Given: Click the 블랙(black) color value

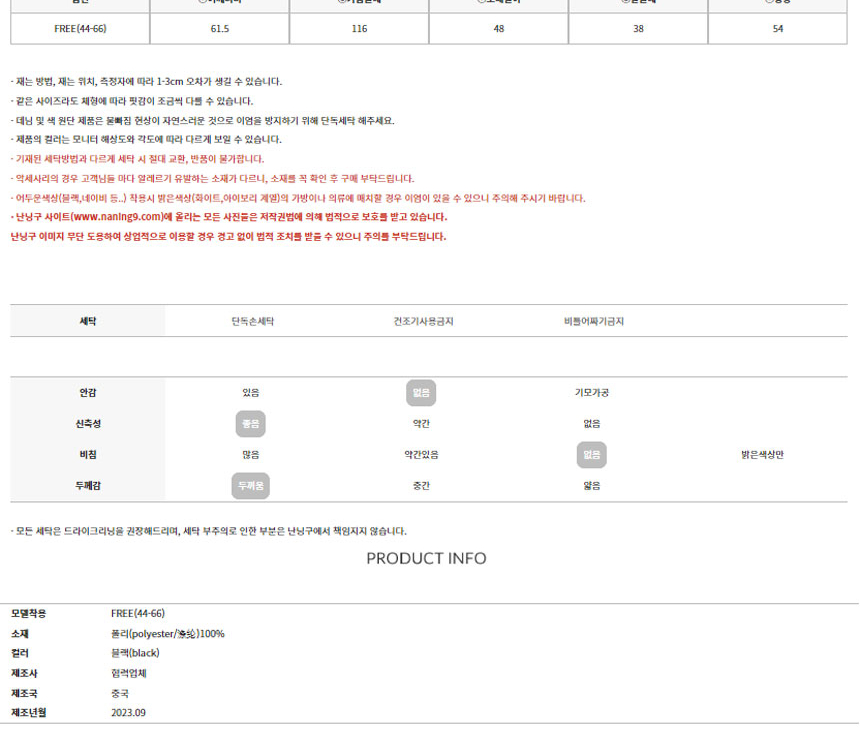Looking at the screenshot, I should [x=135, y=653].
